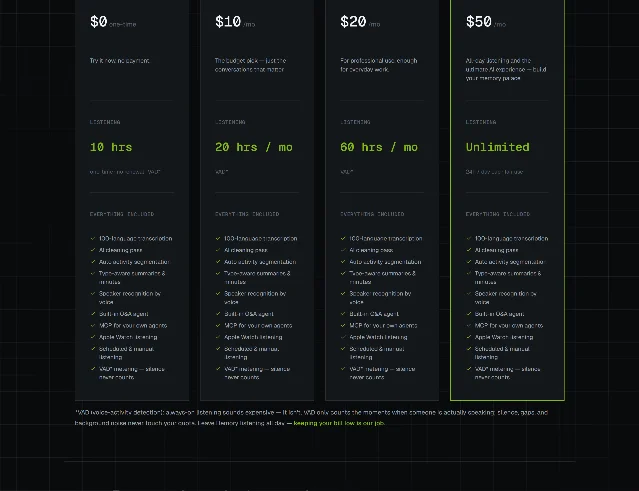This screenshot has height=491, width=639.
Task: Click 'Scheduled & manual listening' in $0 plan
Action: click(126, 353)
